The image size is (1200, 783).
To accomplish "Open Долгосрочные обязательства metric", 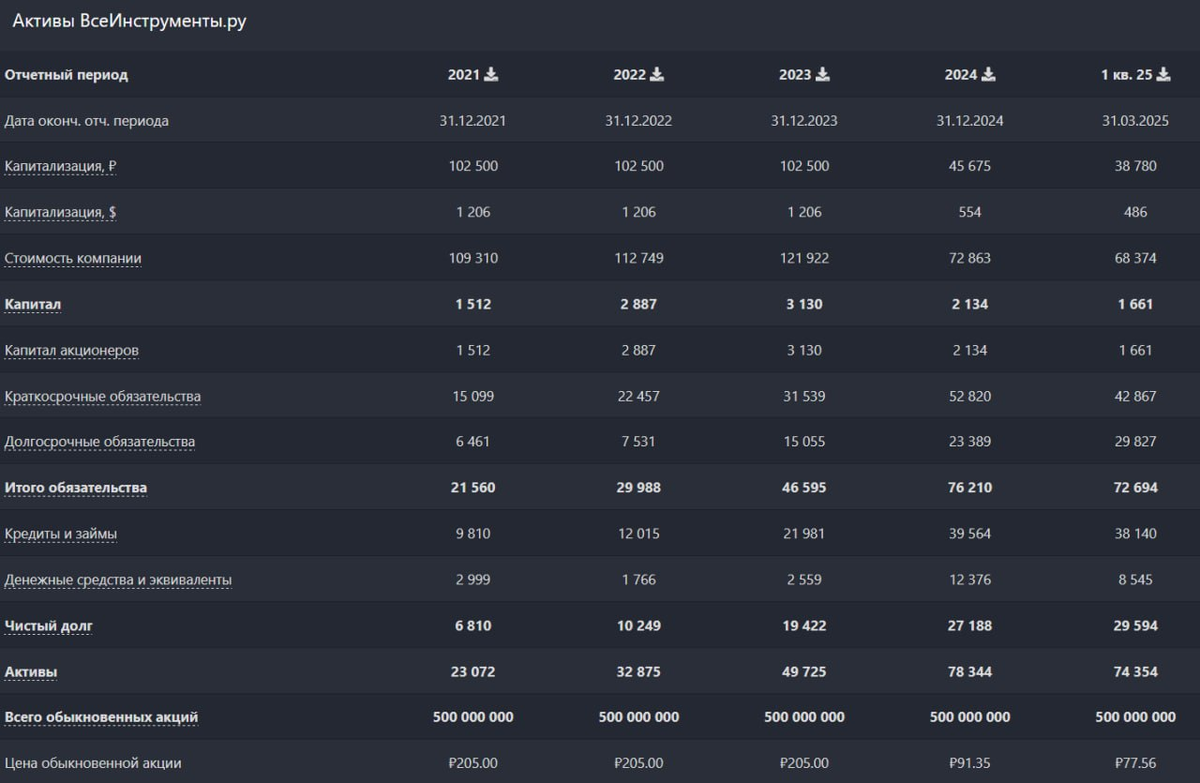I will tap(100, 442).
